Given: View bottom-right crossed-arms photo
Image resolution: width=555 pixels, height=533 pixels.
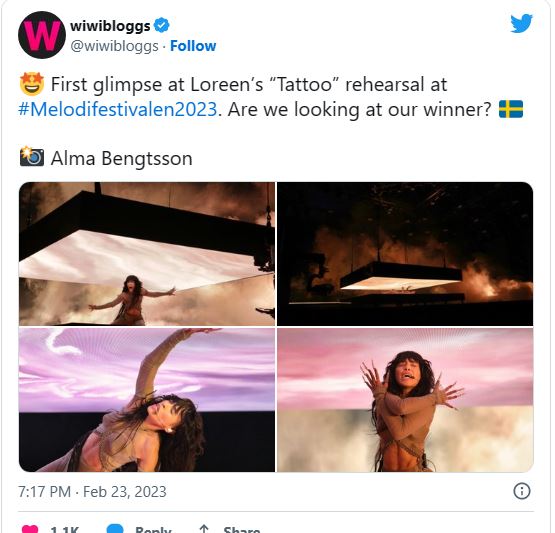Looking at the screenshot, I should 405,400.
